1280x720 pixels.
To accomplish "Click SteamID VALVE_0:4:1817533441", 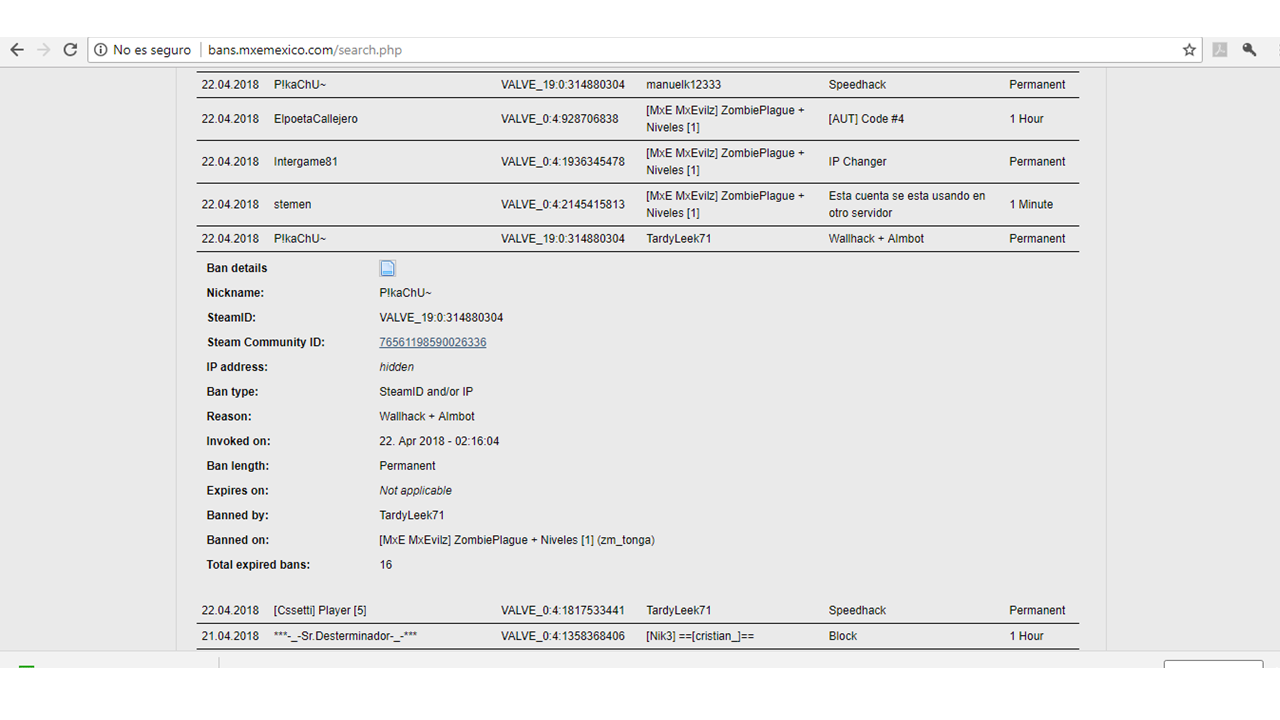I will [x=563, y=611].
